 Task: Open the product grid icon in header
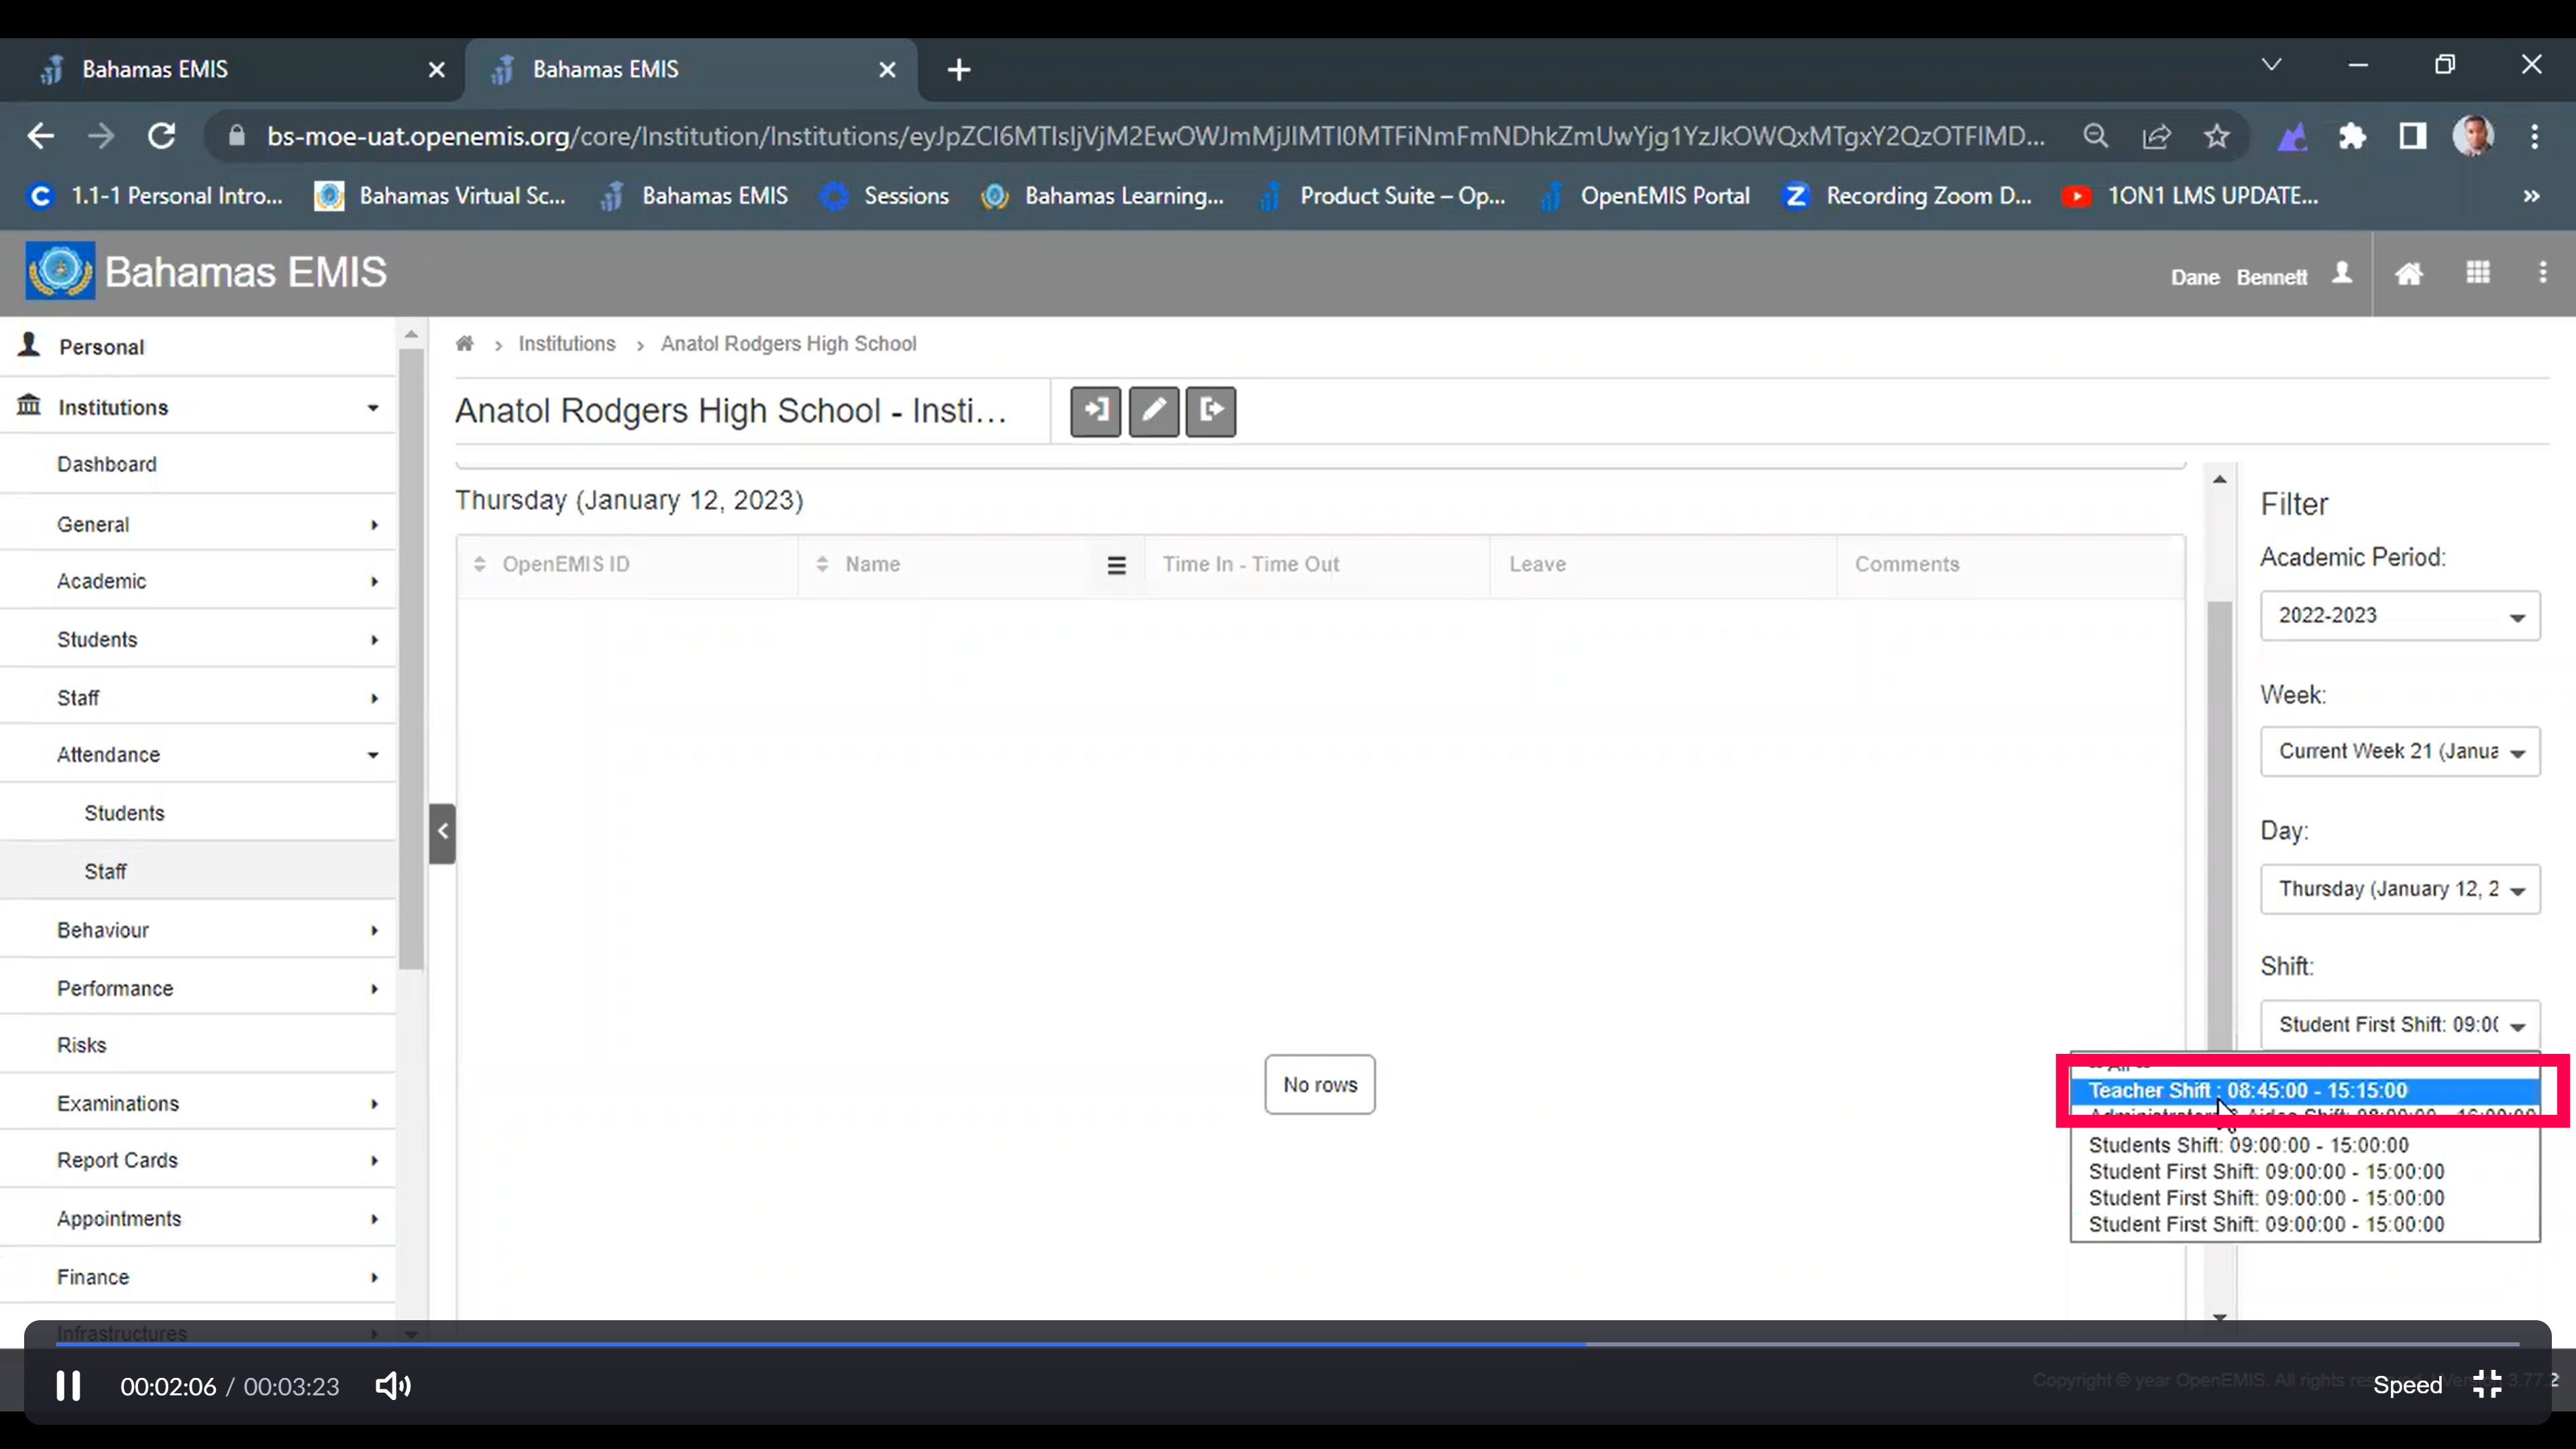(x=2478, y=273)
